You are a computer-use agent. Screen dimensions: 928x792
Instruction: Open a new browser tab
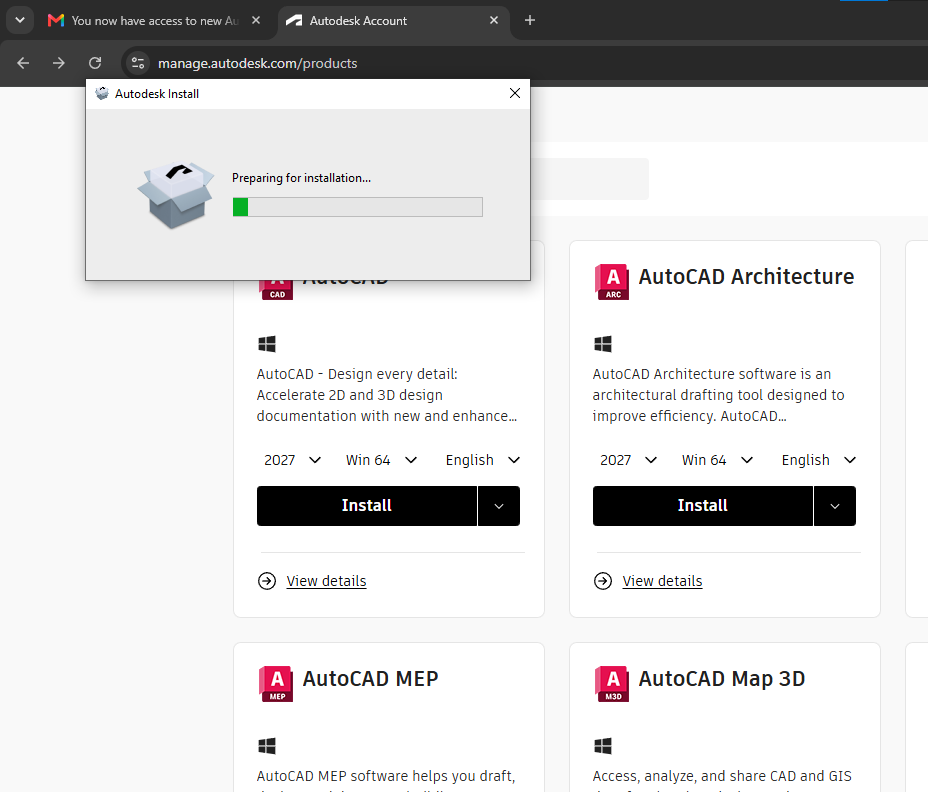click(530, 20)
